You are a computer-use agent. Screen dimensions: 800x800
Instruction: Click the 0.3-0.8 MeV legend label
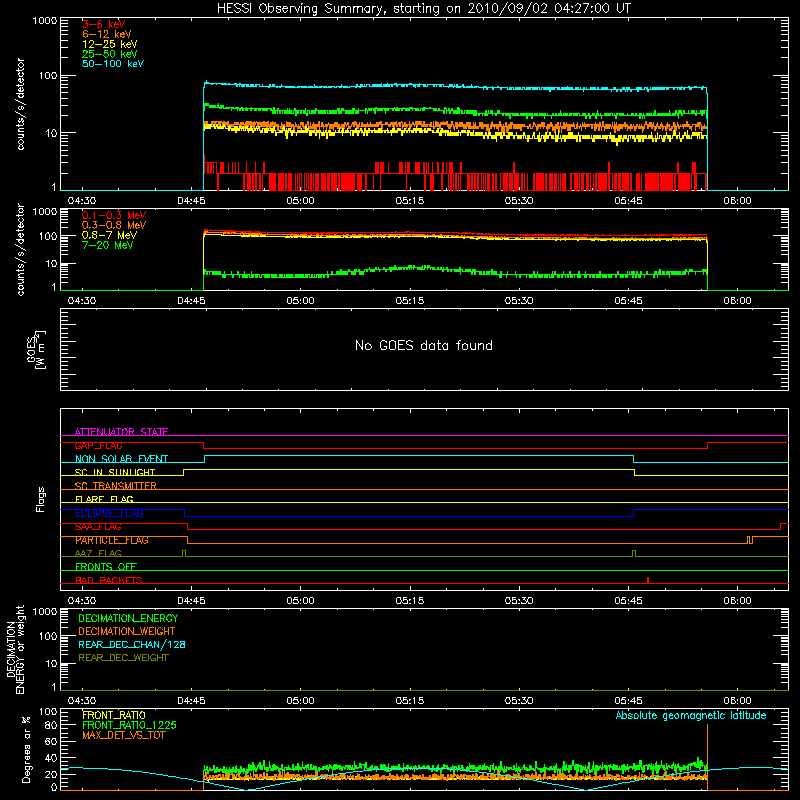tap(114, 225)
